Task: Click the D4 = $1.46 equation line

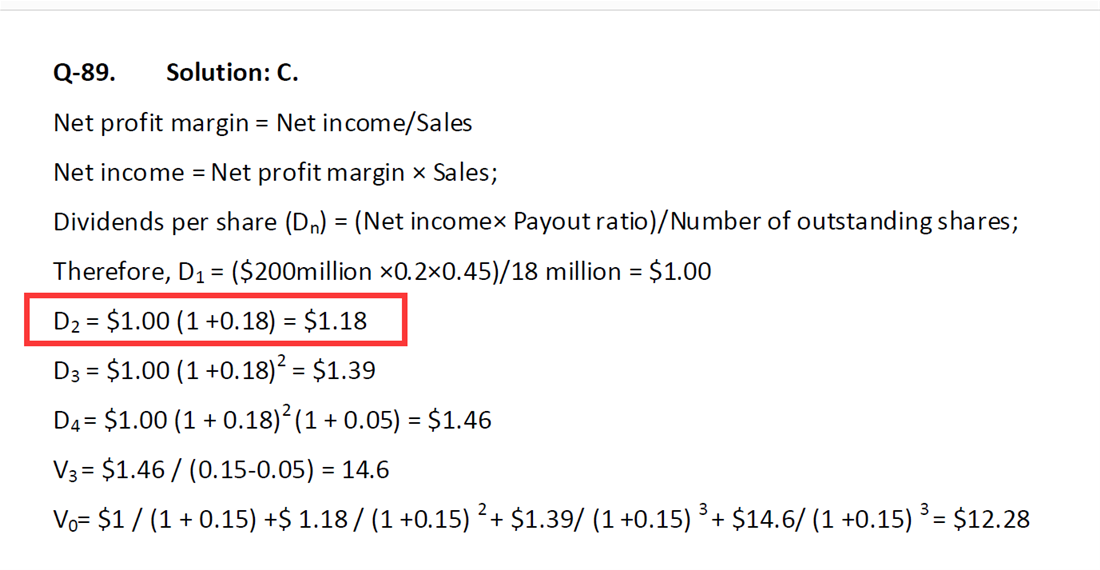Action: click(x=272, y=419)
